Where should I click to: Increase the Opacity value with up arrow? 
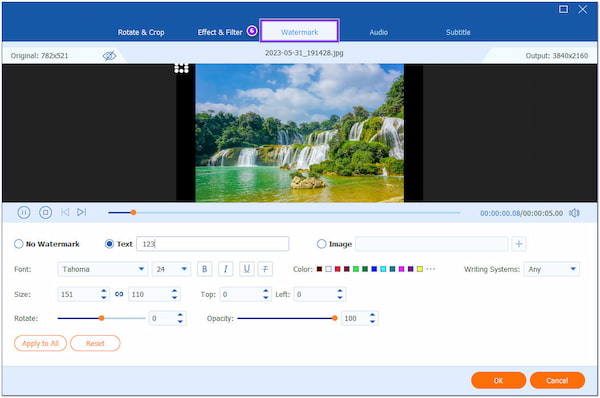click(372, 315)
